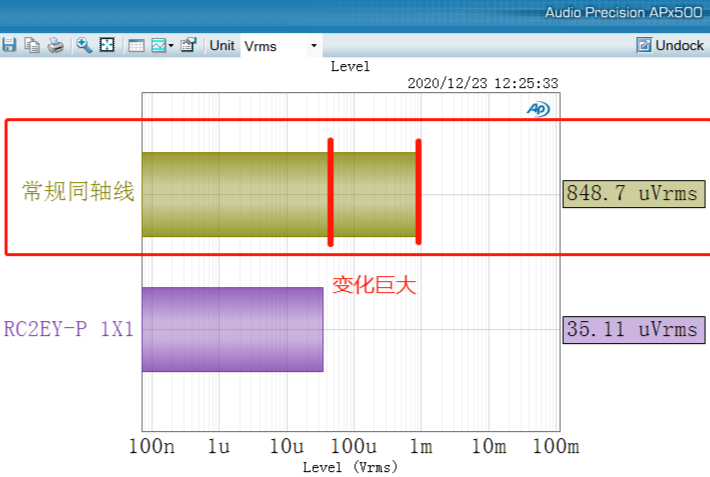Click the 常规同轴线 channel label
This screenshot has width=710, height=477.
click(78, 191)
